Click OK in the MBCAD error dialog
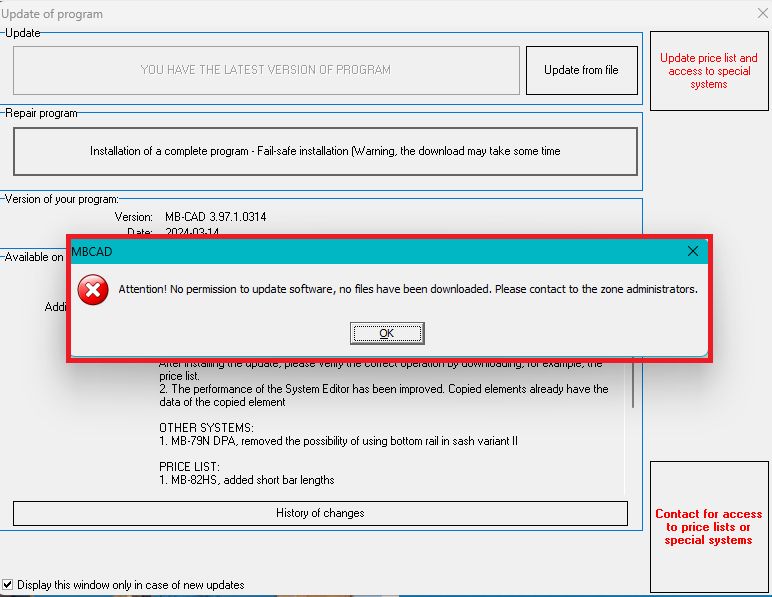 [387, 333]
